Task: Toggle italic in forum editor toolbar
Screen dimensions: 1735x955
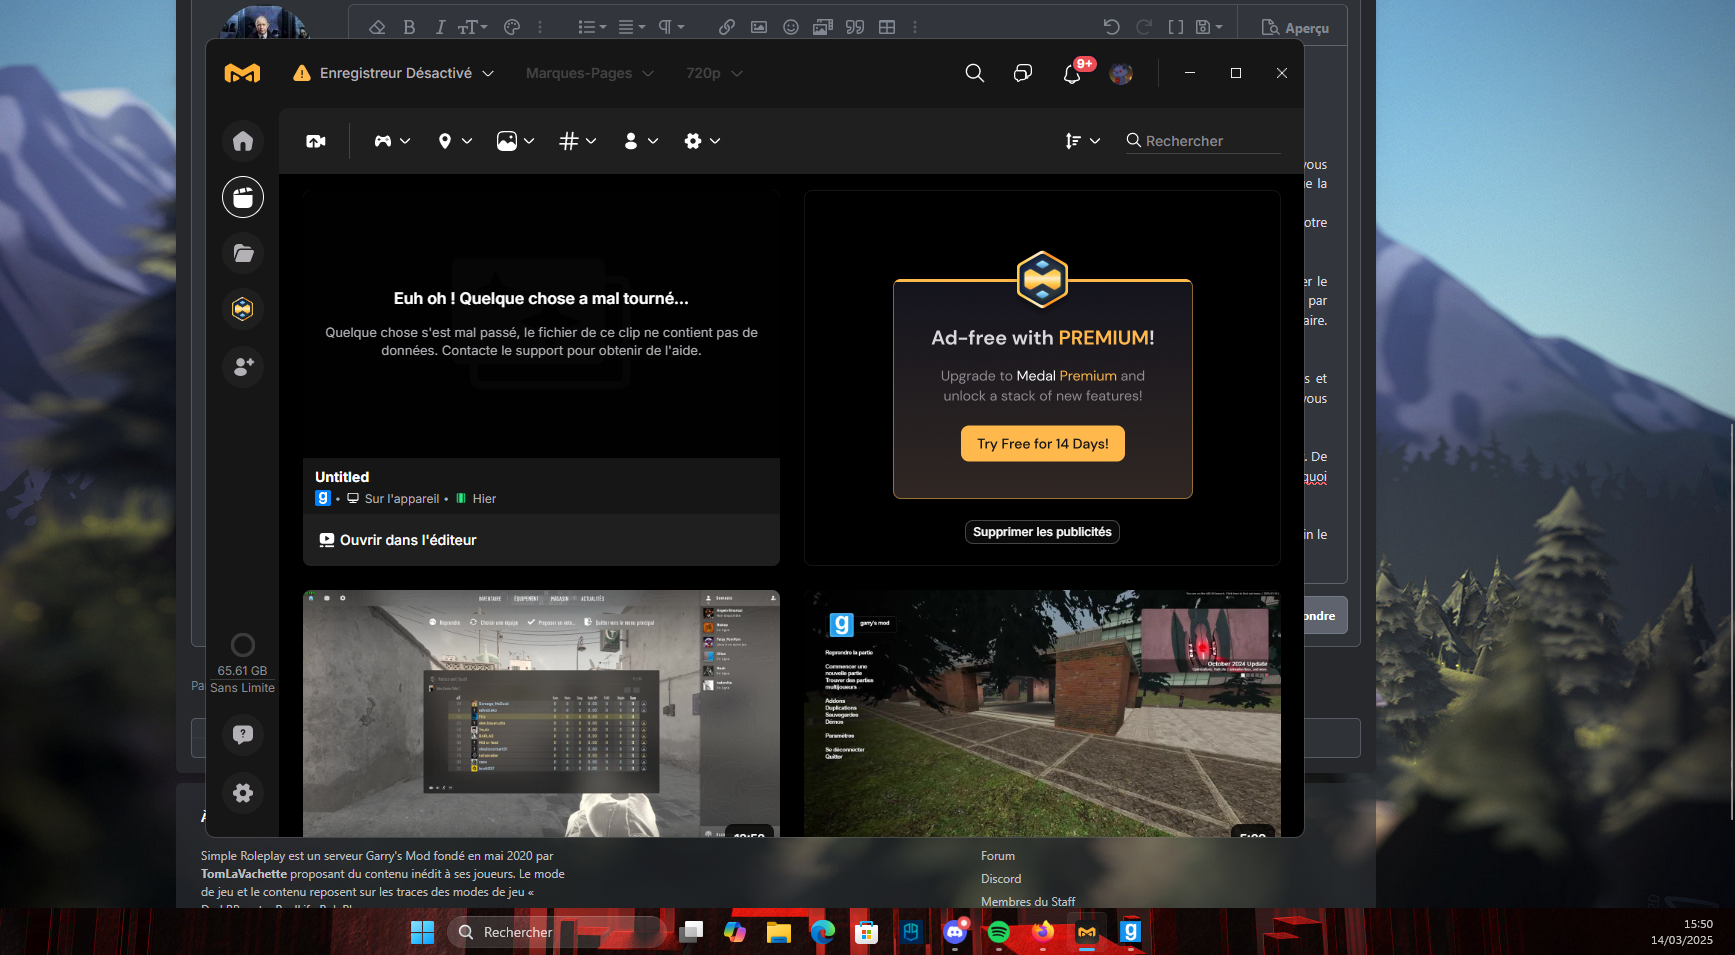Action: coord(440,27)
